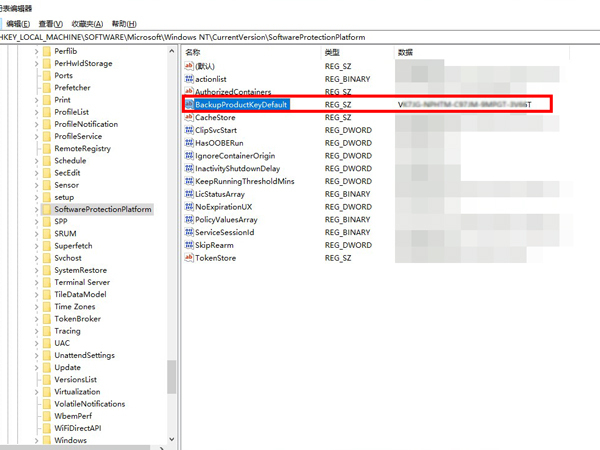The width and height of the screenshot is (600, 450).
Task: Expand the Virtualization key arrow
Action: tap(35, 392)
